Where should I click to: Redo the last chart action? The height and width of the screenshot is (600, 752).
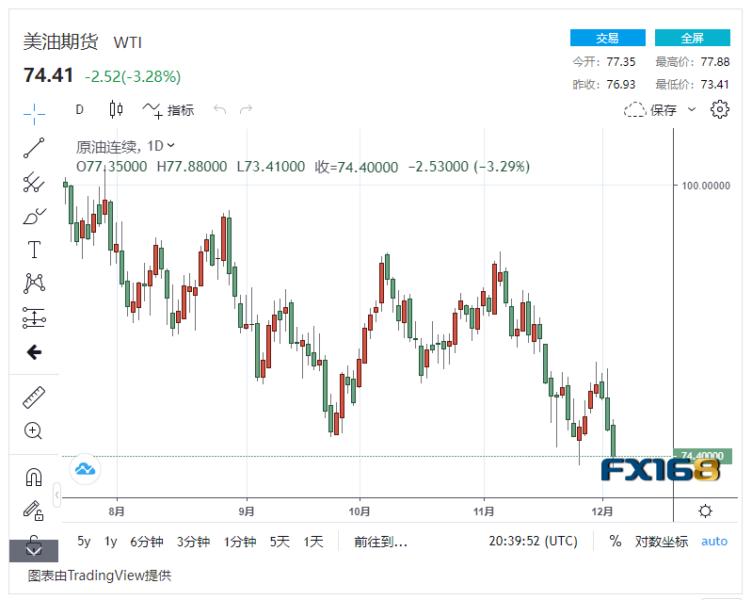(x=246, y=110)
